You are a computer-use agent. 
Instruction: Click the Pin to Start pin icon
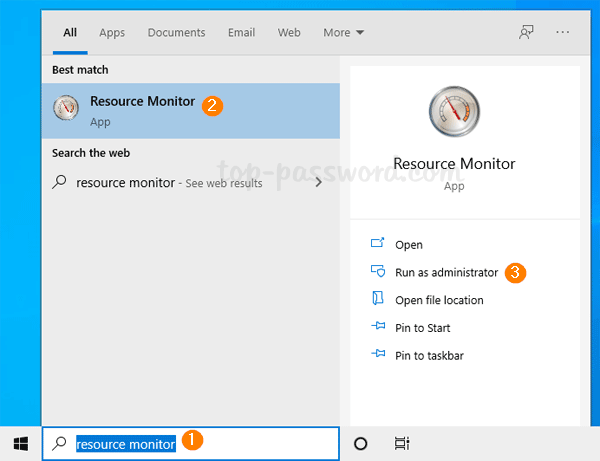(378, 328)
